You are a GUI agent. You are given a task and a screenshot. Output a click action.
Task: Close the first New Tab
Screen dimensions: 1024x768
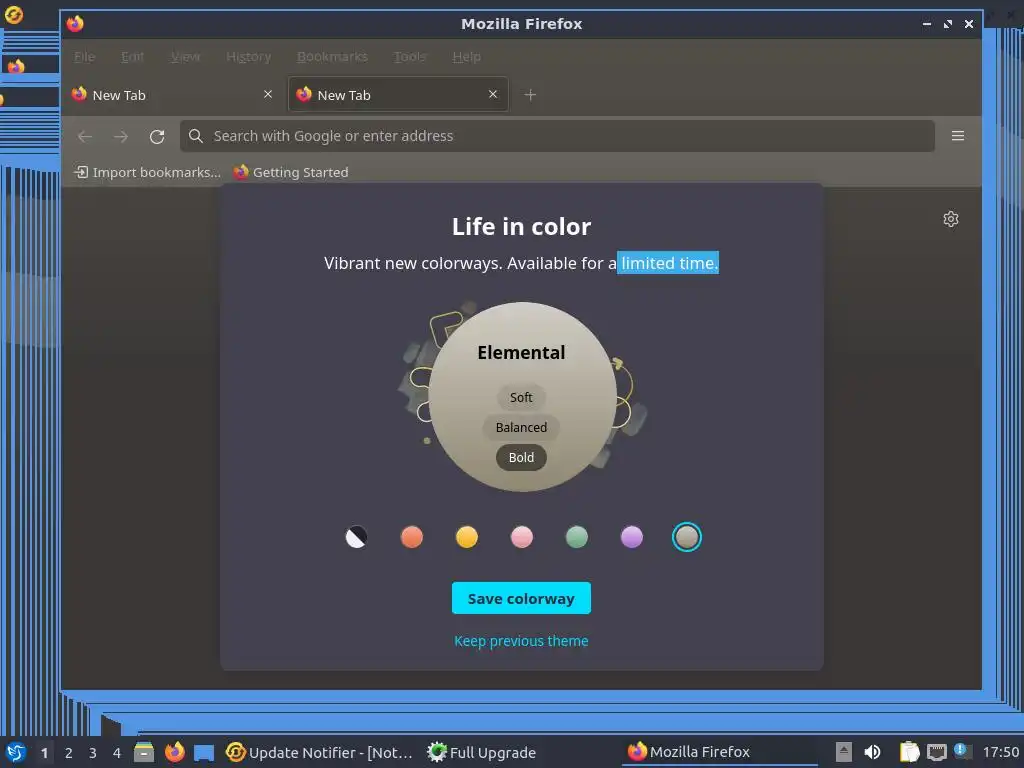tap(268, 95)
